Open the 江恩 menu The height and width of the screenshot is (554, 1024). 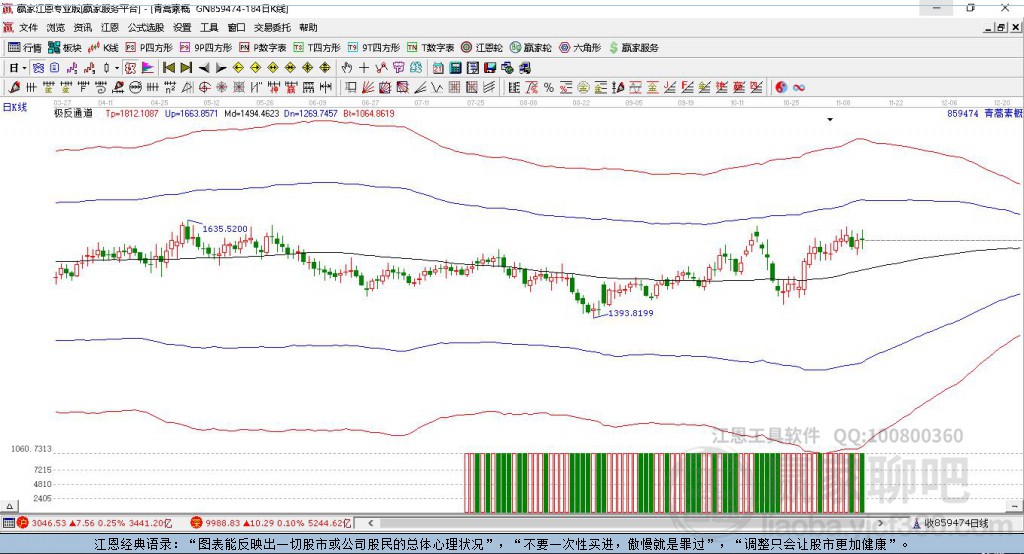click(x=110, y=28)
